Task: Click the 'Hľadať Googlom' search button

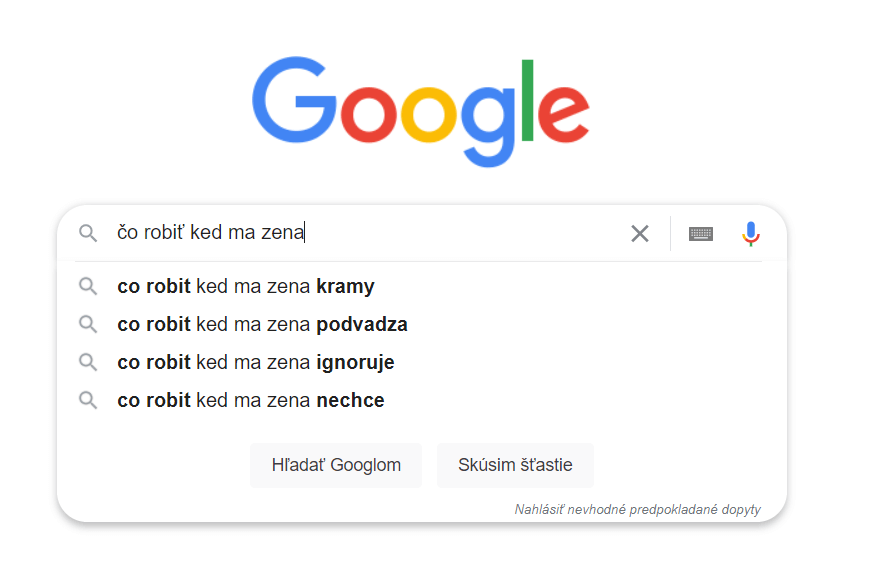Action: pos(336,465)
